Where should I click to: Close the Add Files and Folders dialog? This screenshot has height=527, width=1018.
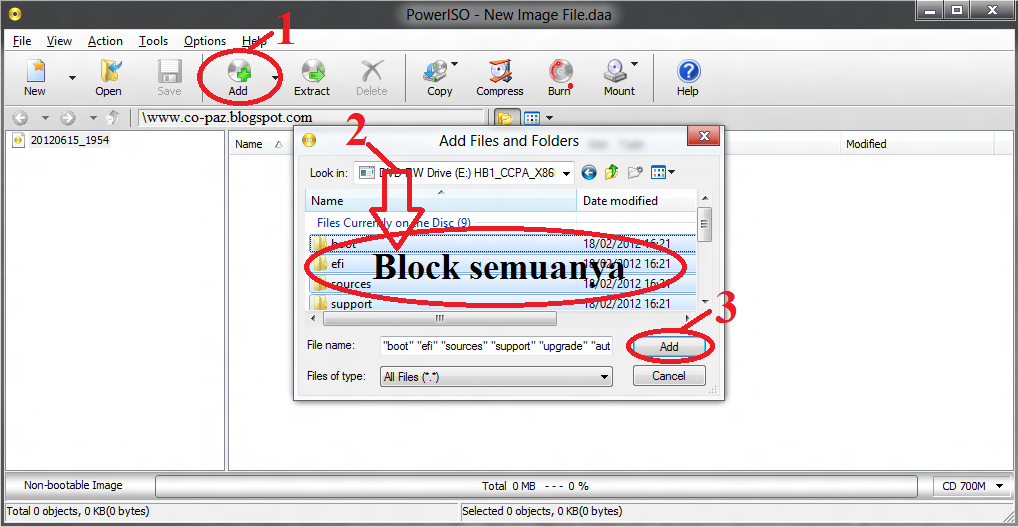[x=703, y=137]
